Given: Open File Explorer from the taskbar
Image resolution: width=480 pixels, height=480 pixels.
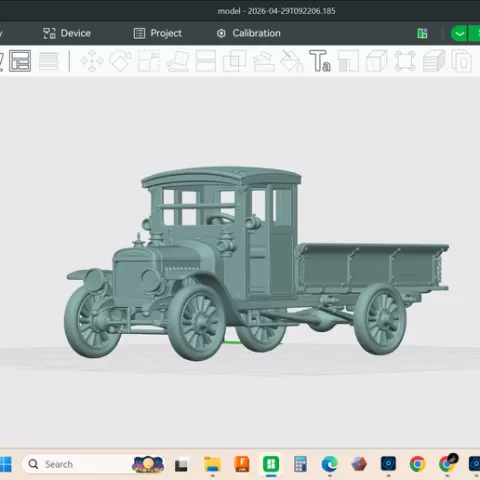Looking at the screenshot, I should click(212, 464).
